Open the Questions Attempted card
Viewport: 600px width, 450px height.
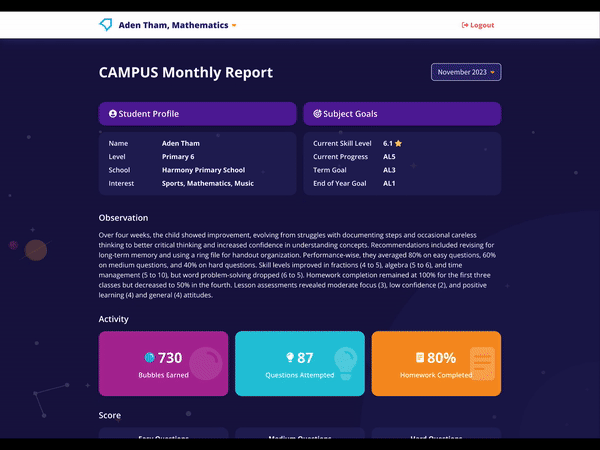(300, 364)
